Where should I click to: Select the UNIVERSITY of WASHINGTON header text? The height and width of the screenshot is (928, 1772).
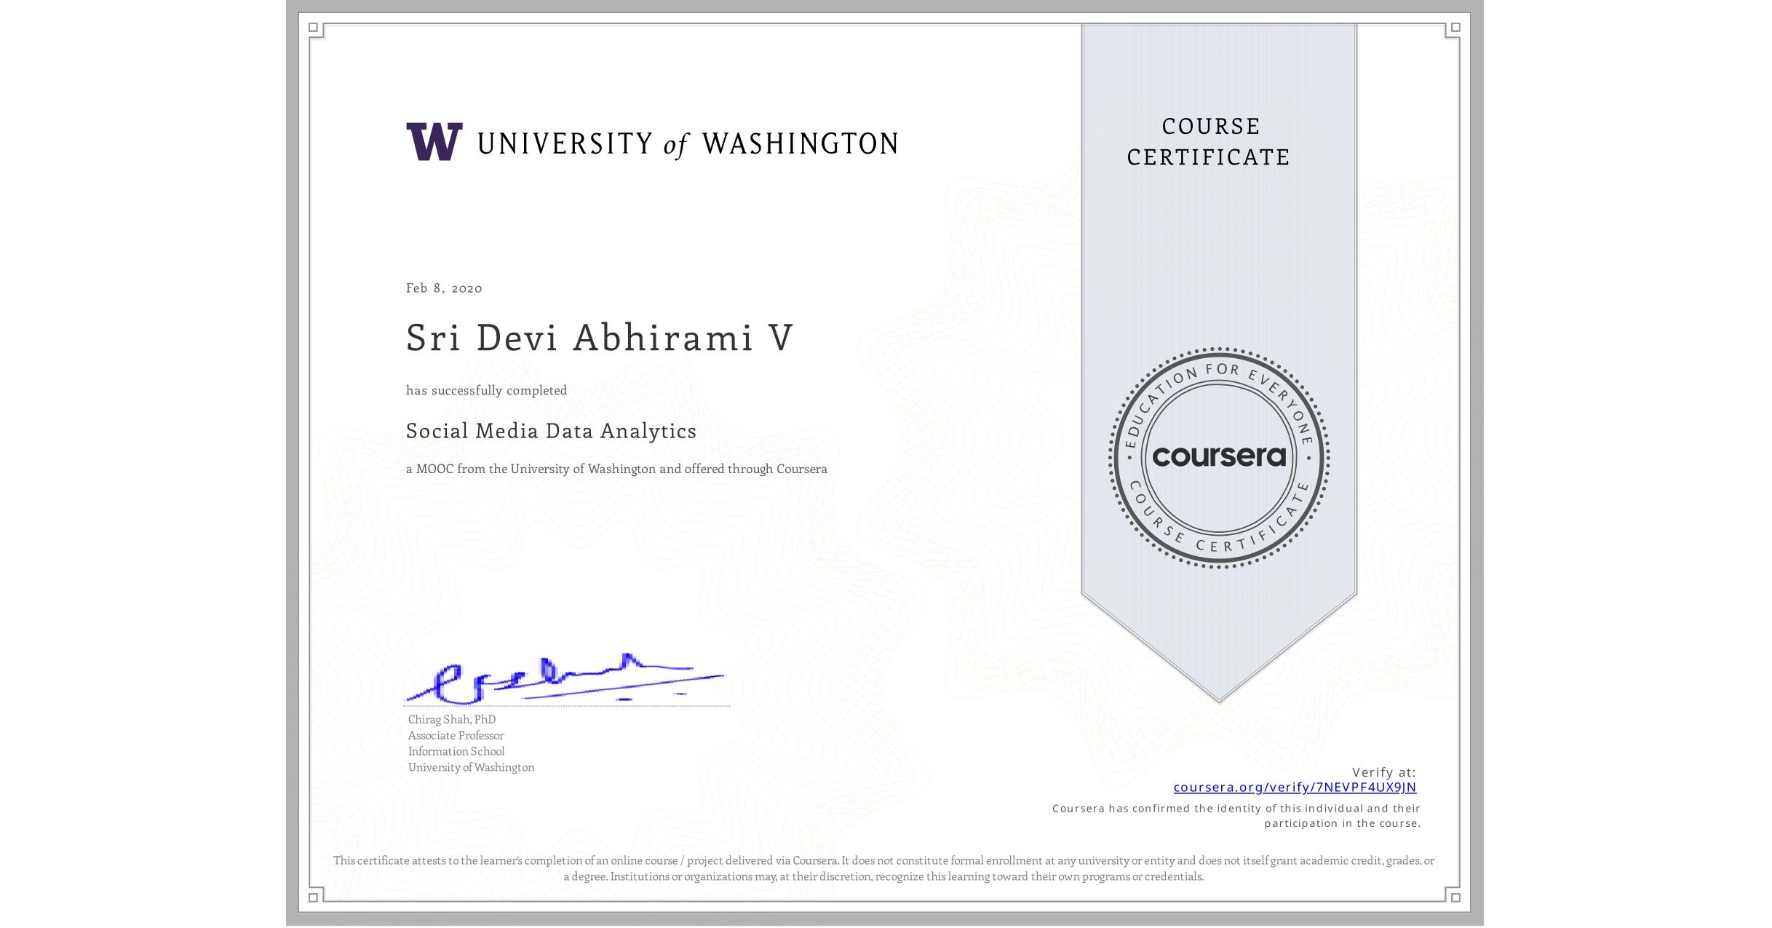(688, 142)
